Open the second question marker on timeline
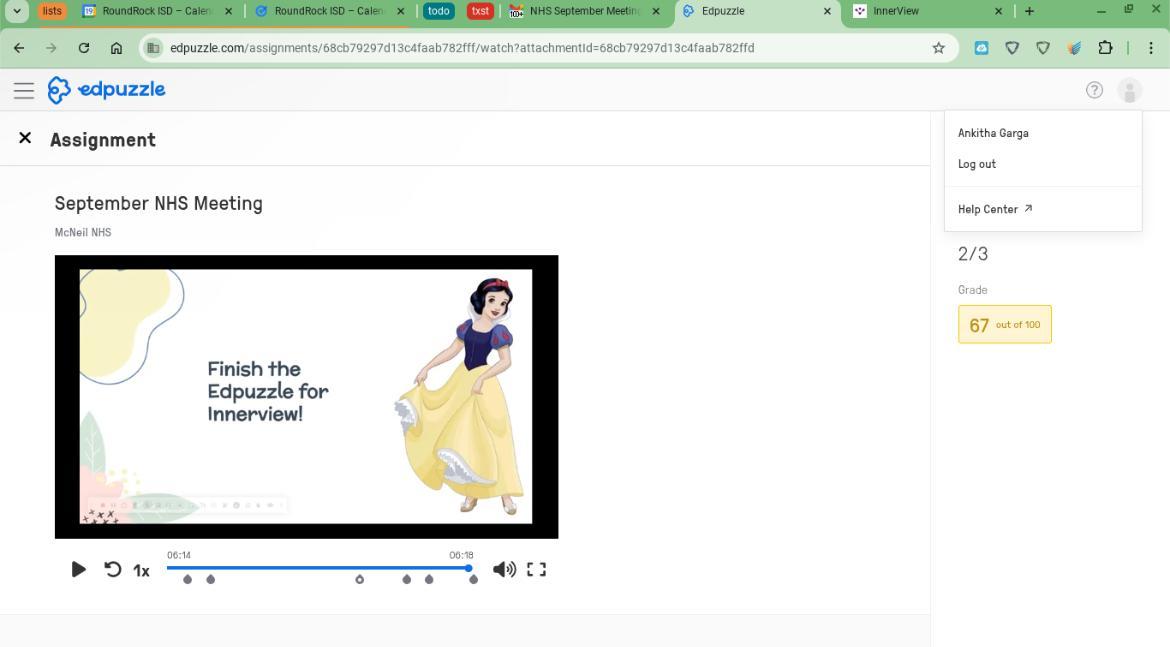Viewport: 1170px width, 647px height. pyautogui.click(x=210, y=580)
